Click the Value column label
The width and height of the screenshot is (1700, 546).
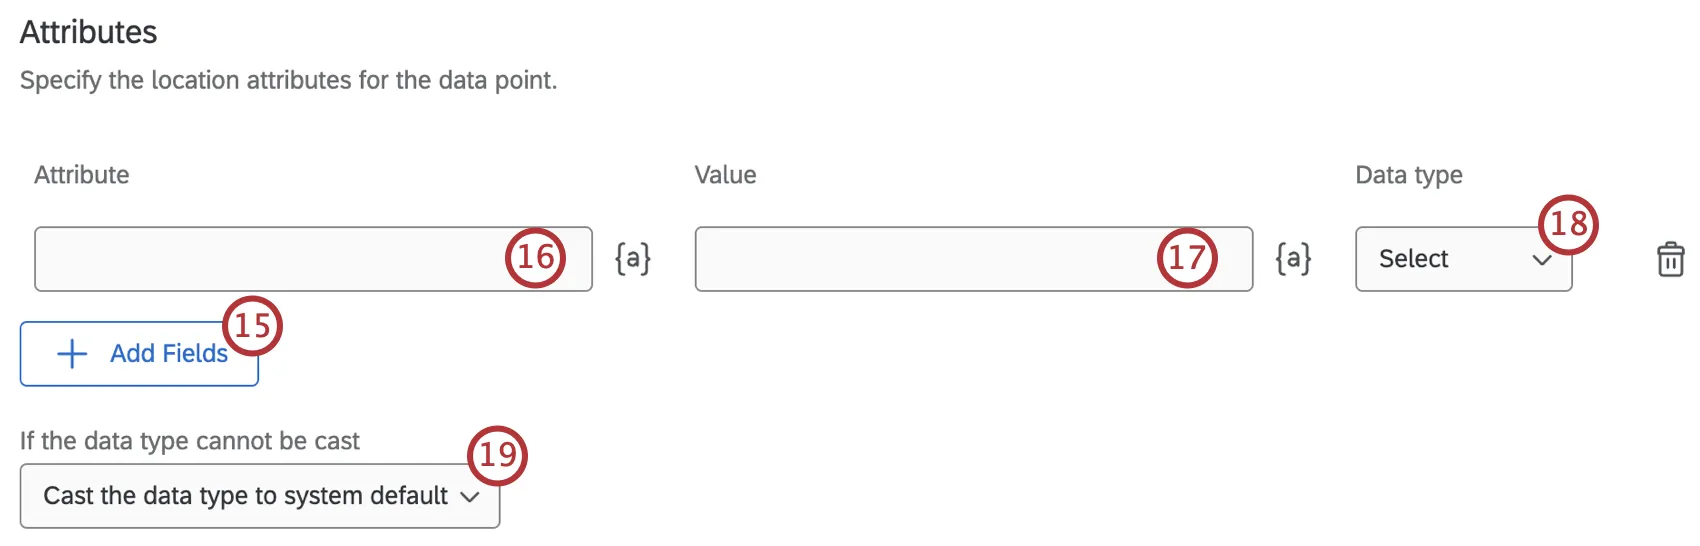point(725,175)
